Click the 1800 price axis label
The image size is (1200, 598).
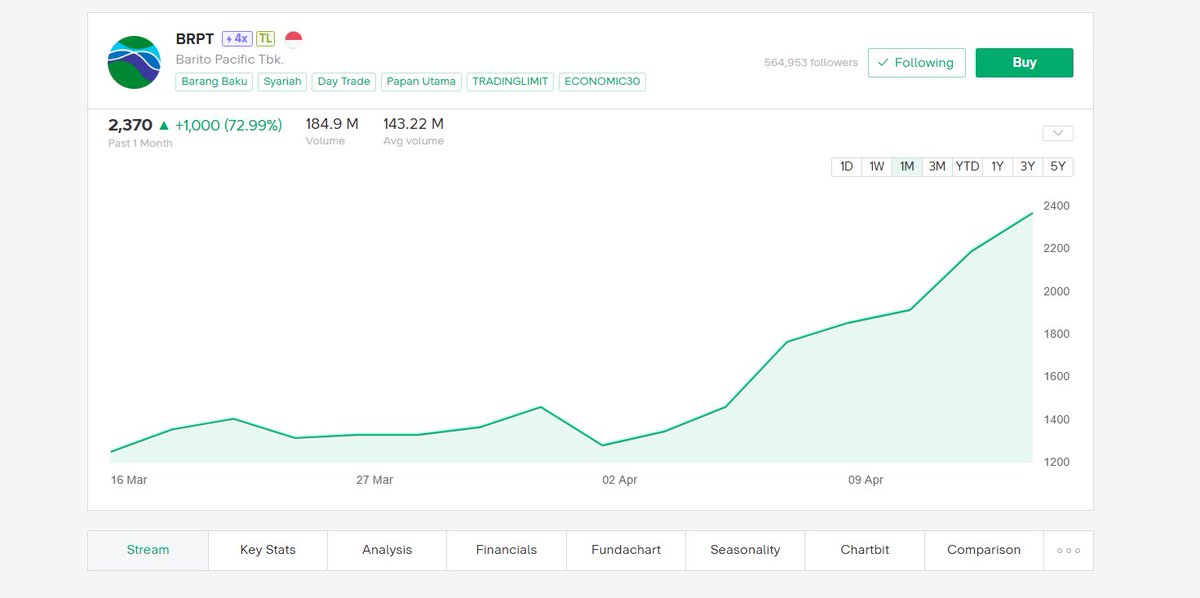(x=1057, y=334)
